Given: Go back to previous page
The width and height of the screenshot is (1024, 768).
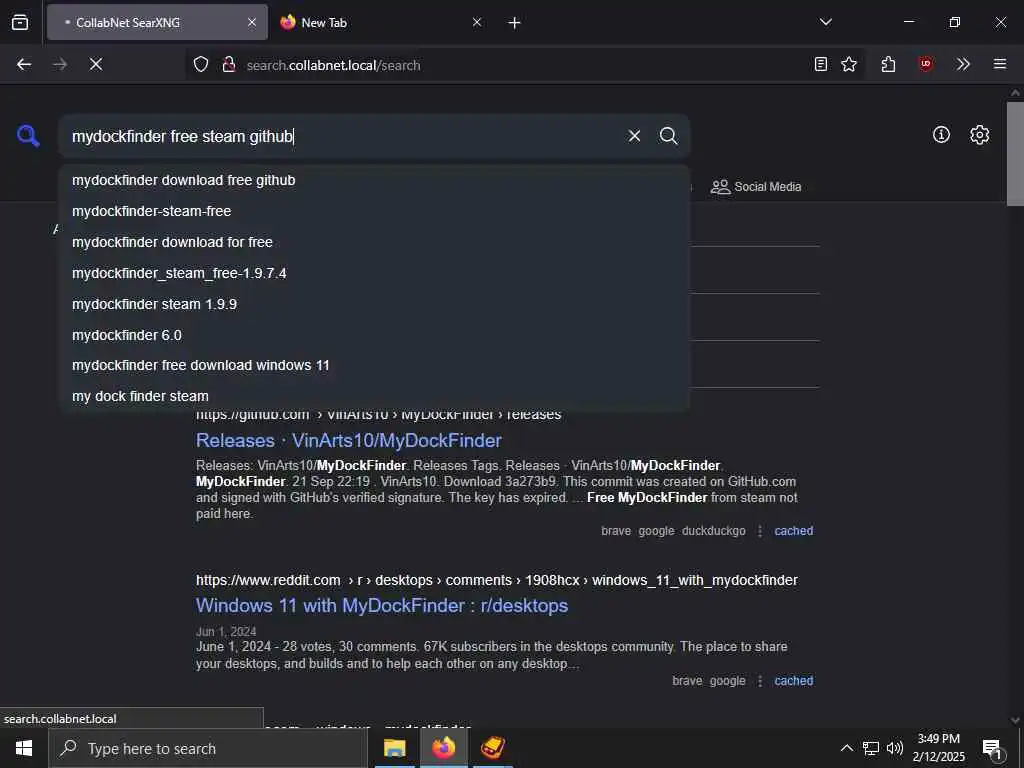Looking at the screenshot, I should [x=24, y=64].
